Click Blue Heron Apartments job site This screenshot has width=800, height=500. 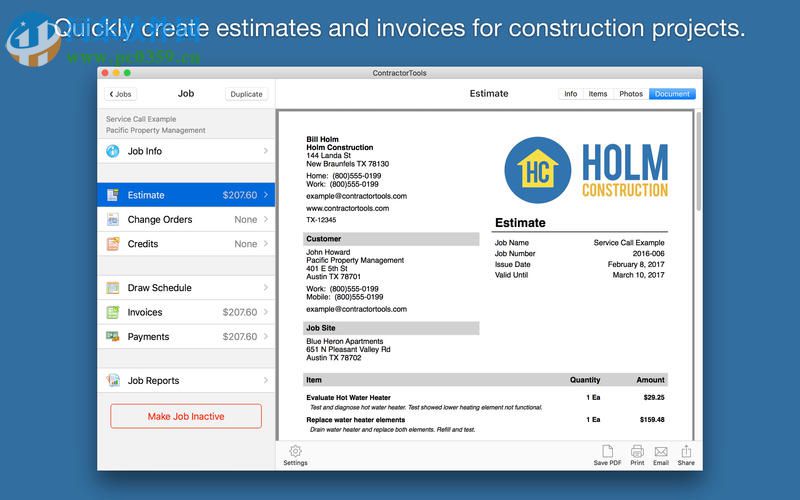tap(344, 341)
